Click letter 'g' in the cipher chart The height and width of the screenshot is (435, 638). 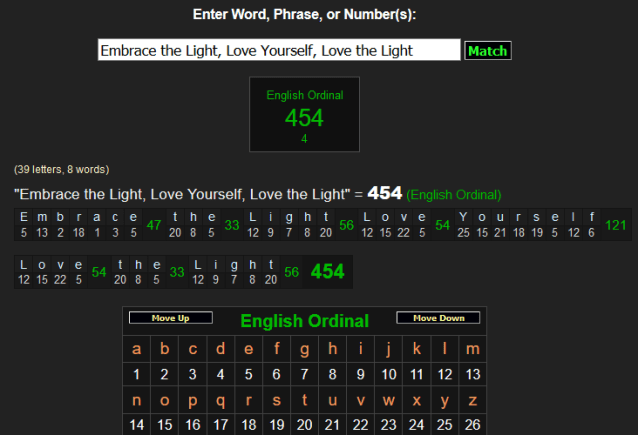tap(305, 349)
